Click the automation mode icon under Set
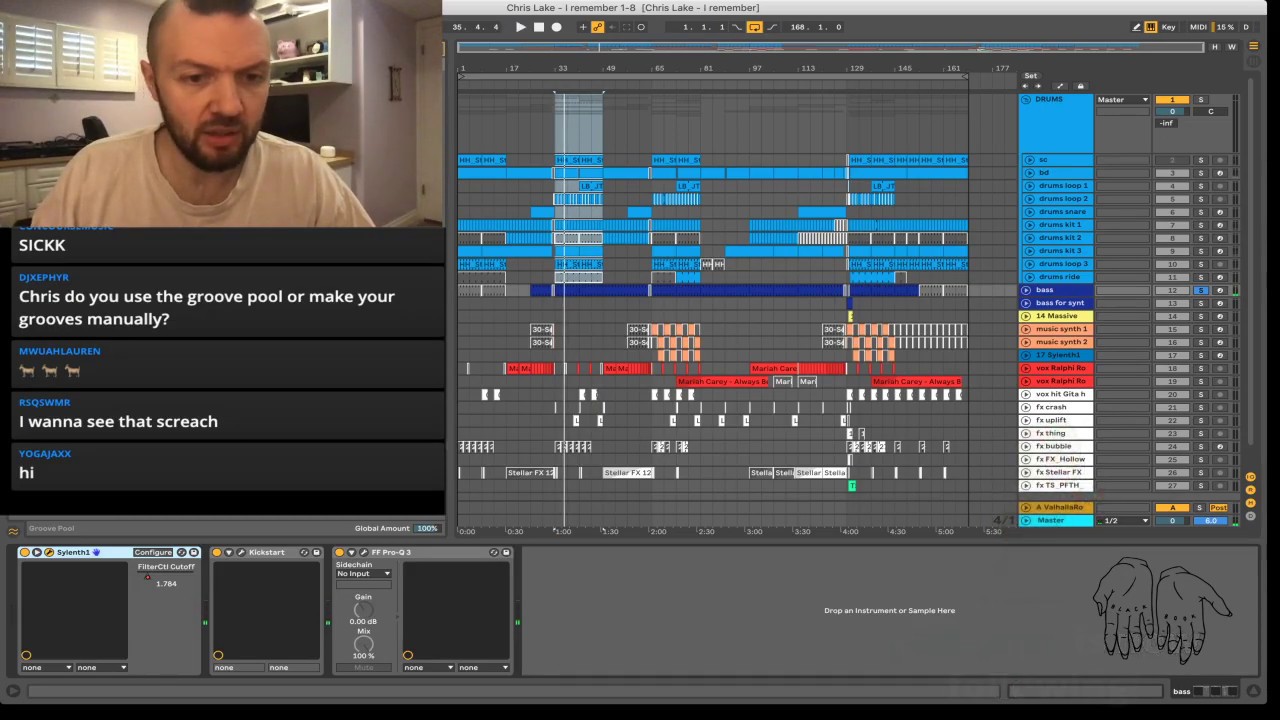 coord(1060,86)
